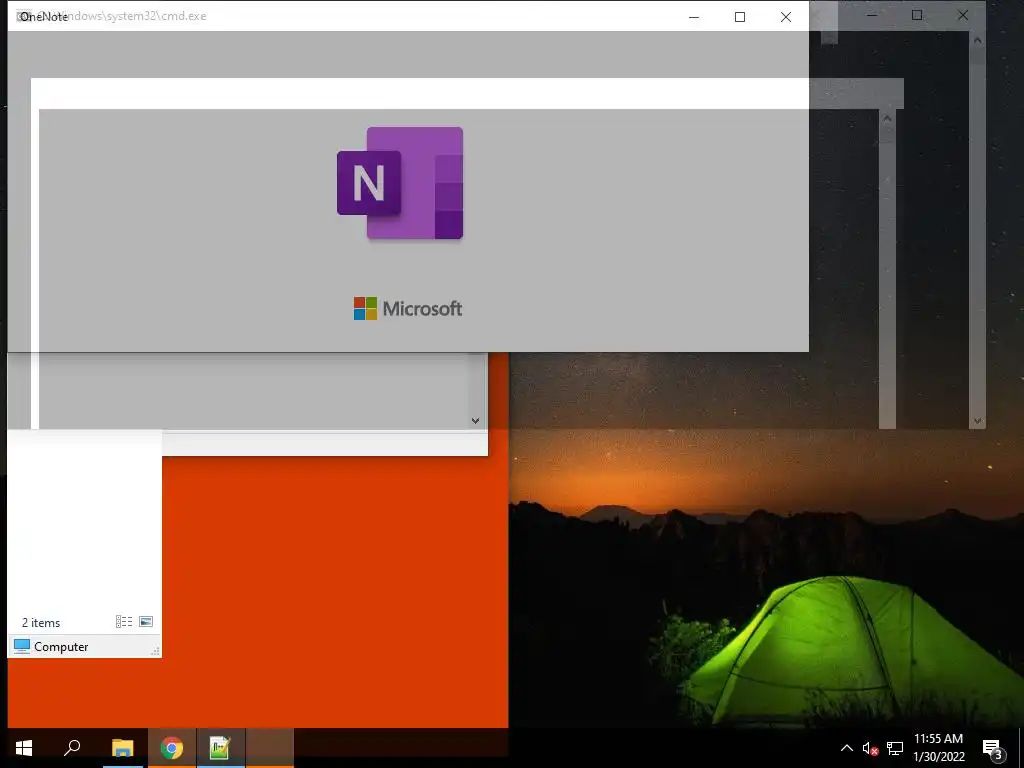Minimize the OneNote window

coord(694,17)
